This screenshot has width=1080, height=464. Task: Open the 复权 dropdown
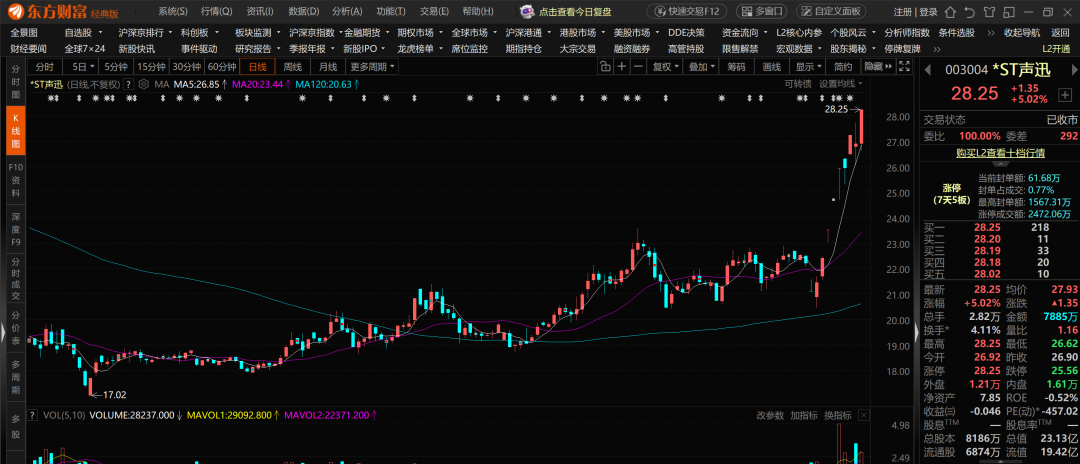click(x=665, y=66)
